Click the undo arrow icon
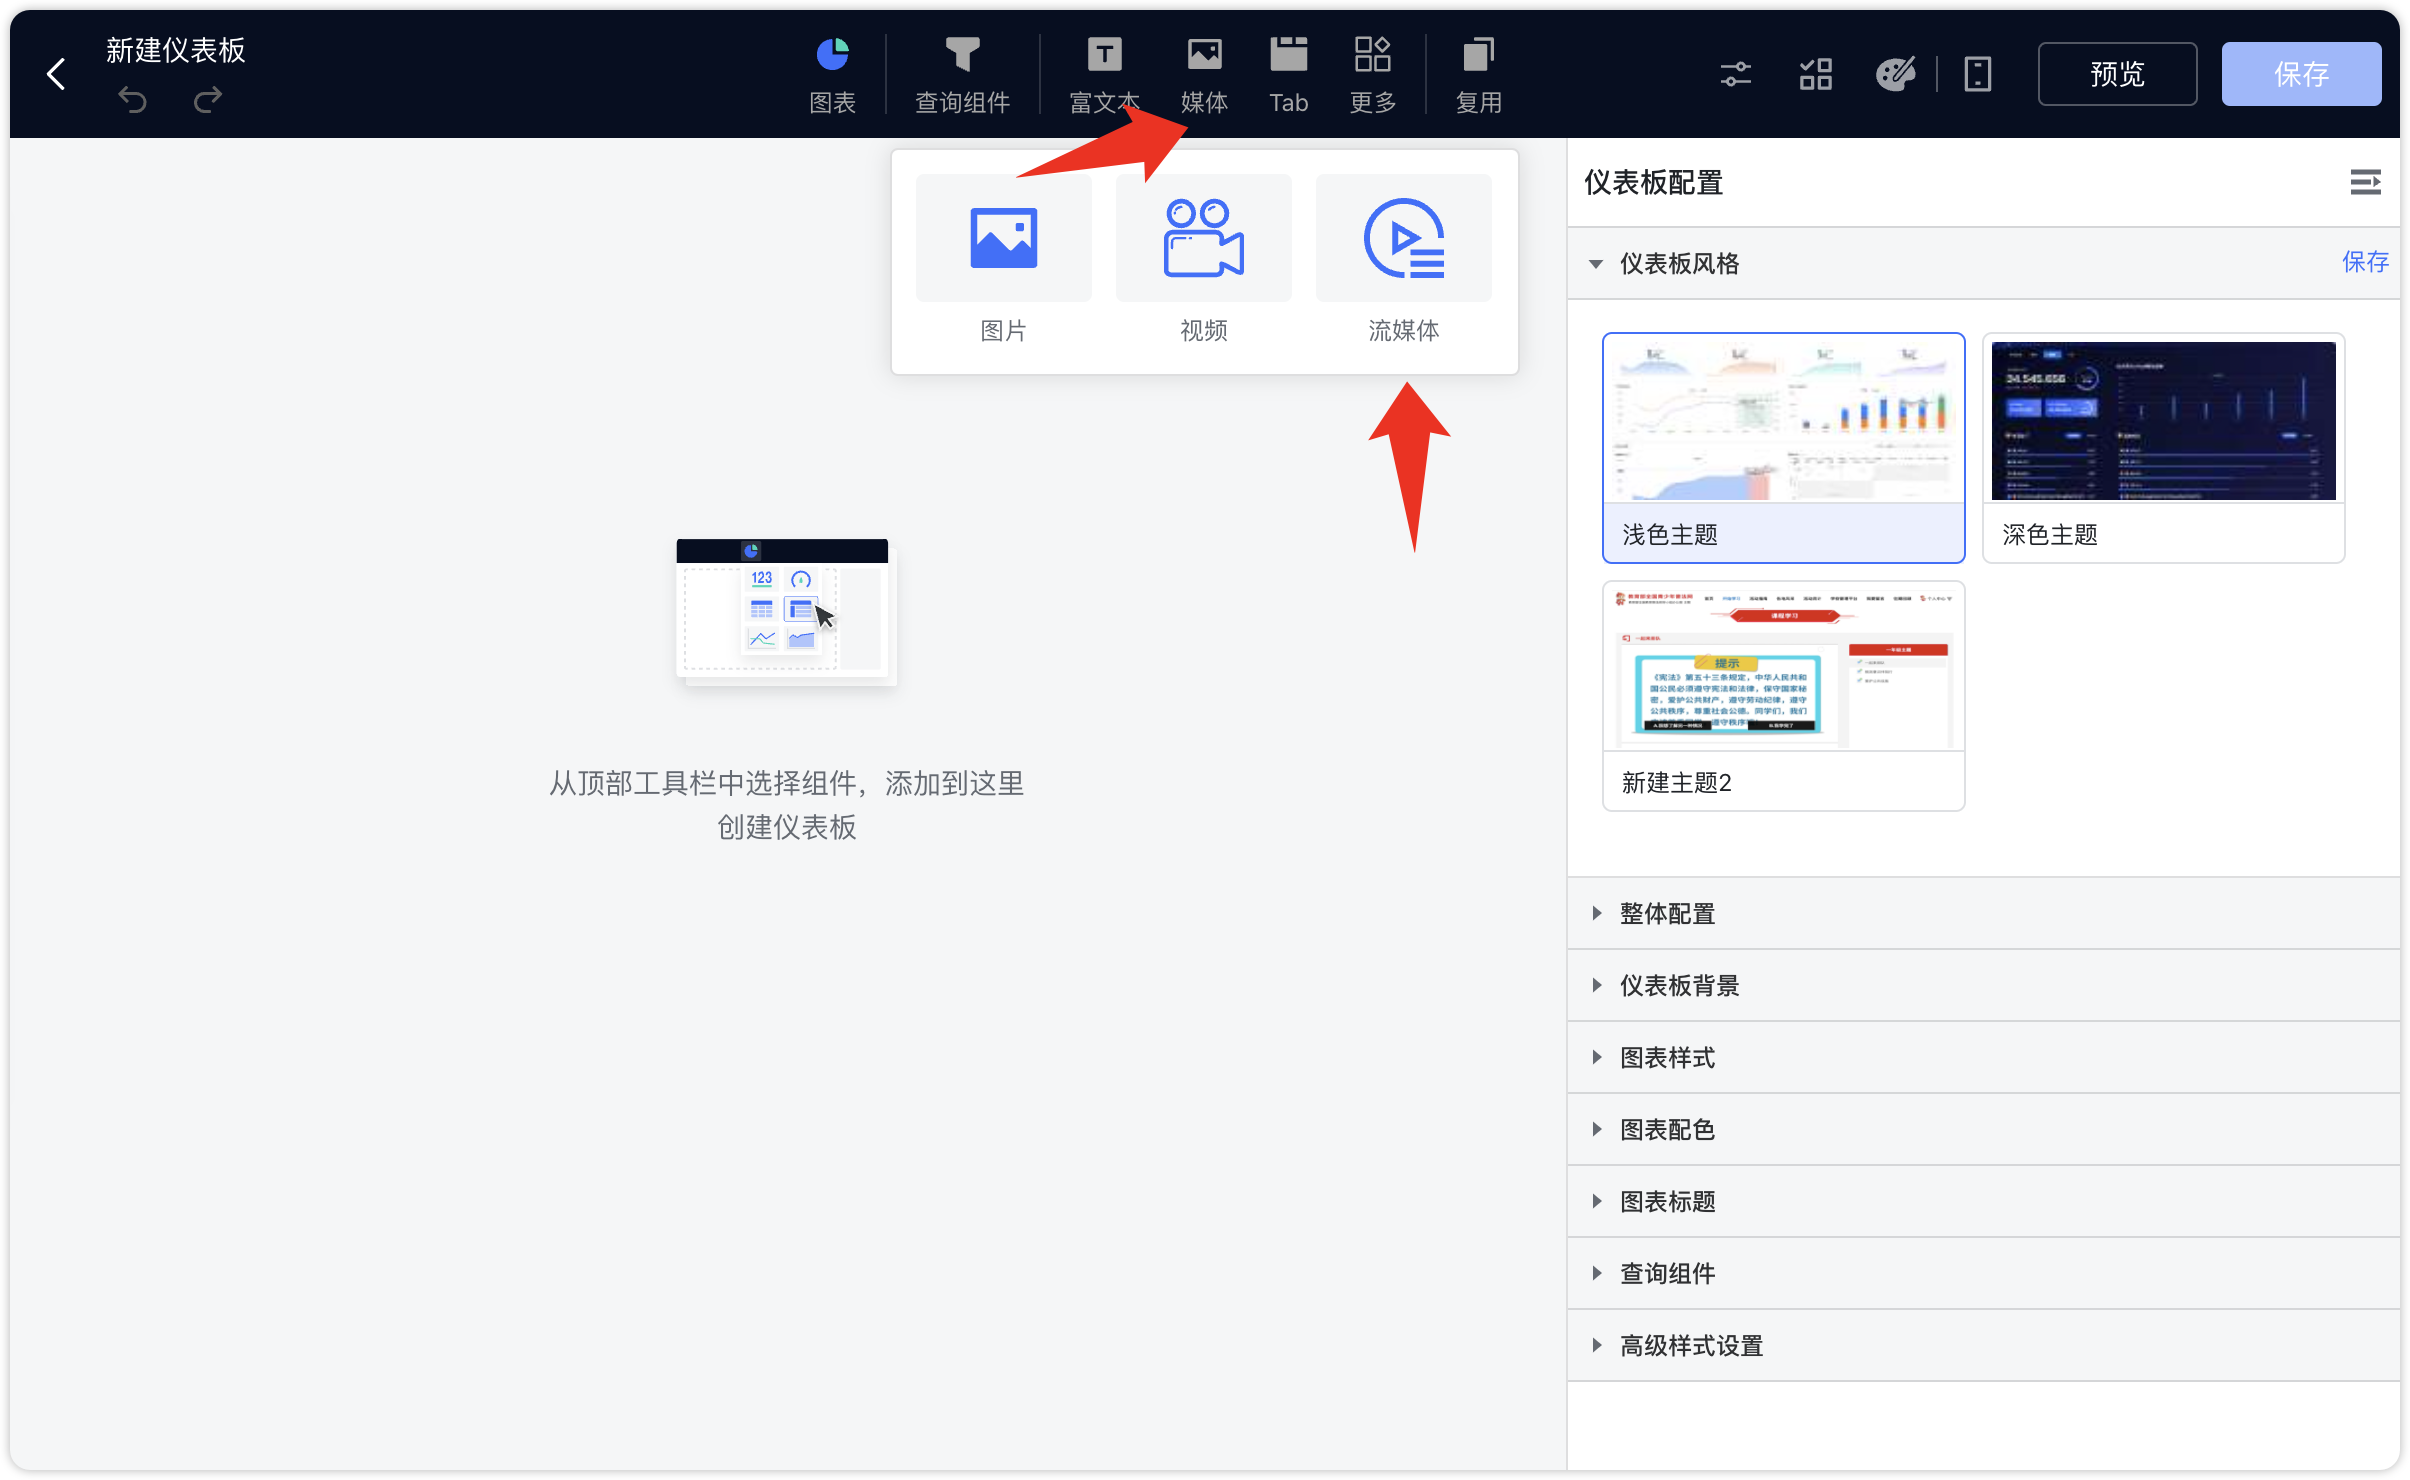The width and height of the screenshot is (2410, 1480). 133,98
